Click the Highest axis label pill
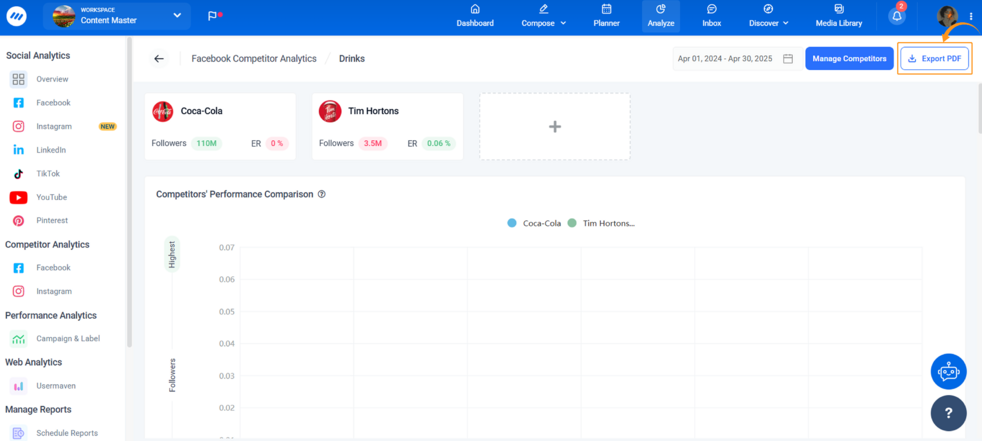This screenshot has width=982, height=441. pyautogui.click(x=172, y=254)
